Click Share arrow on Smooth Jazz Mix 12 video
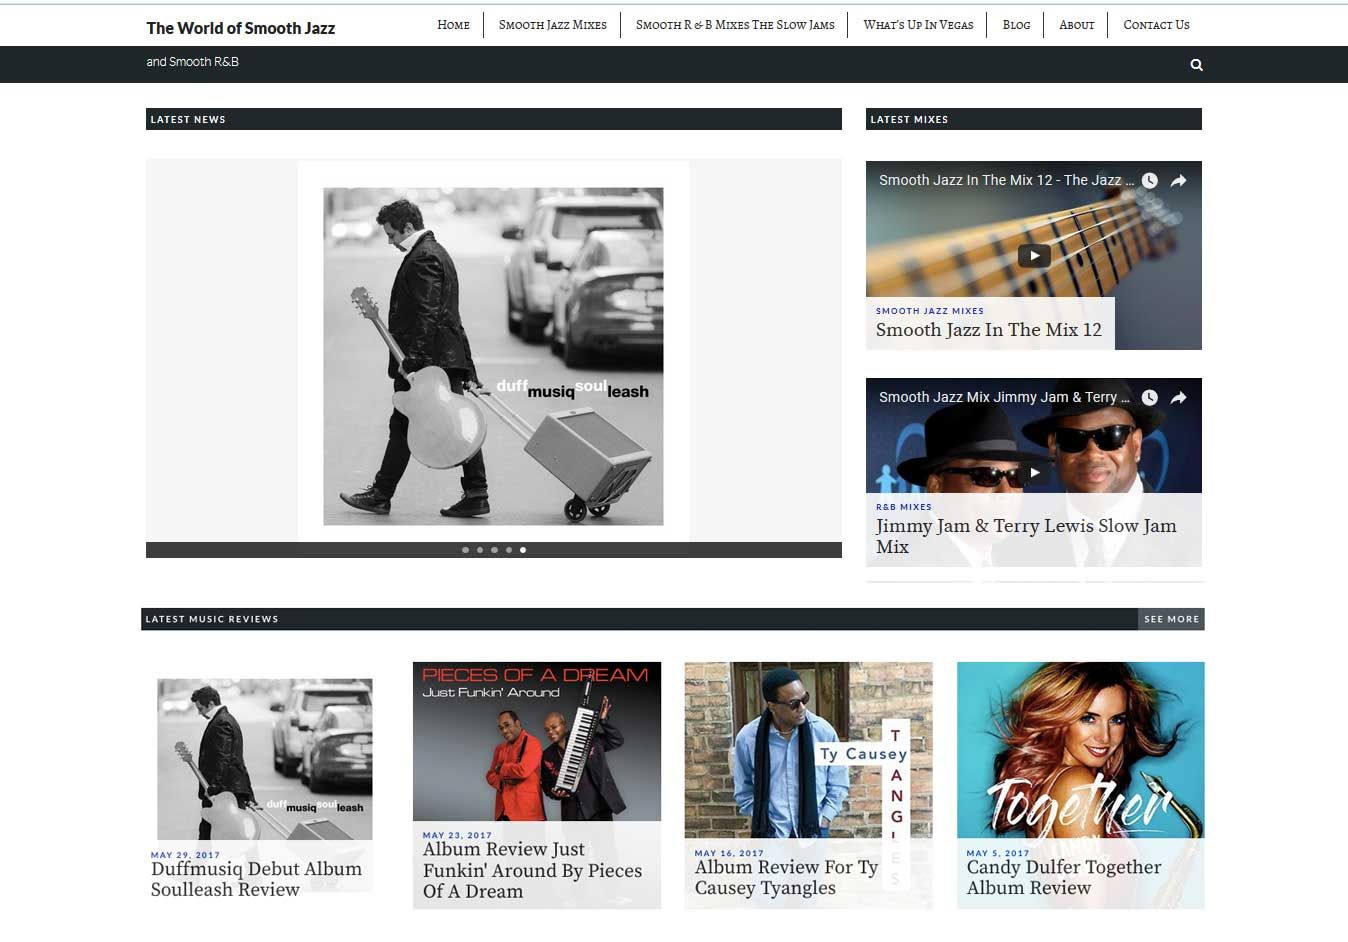Viewport: 1348px width, 942px height. pyautogui.click(x=1179, y=181)
